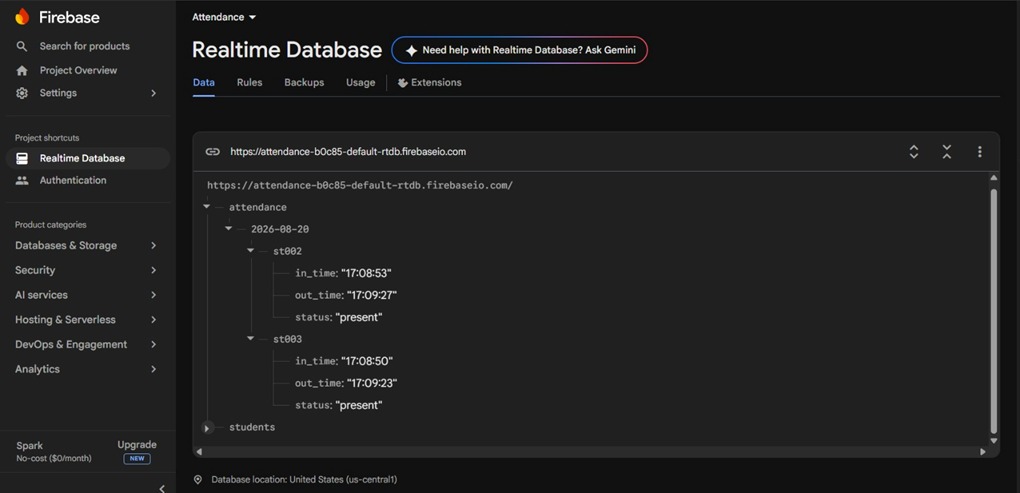
Task: Collapse the 2026-08-20 date node
Action: click(x=228, y=229)
